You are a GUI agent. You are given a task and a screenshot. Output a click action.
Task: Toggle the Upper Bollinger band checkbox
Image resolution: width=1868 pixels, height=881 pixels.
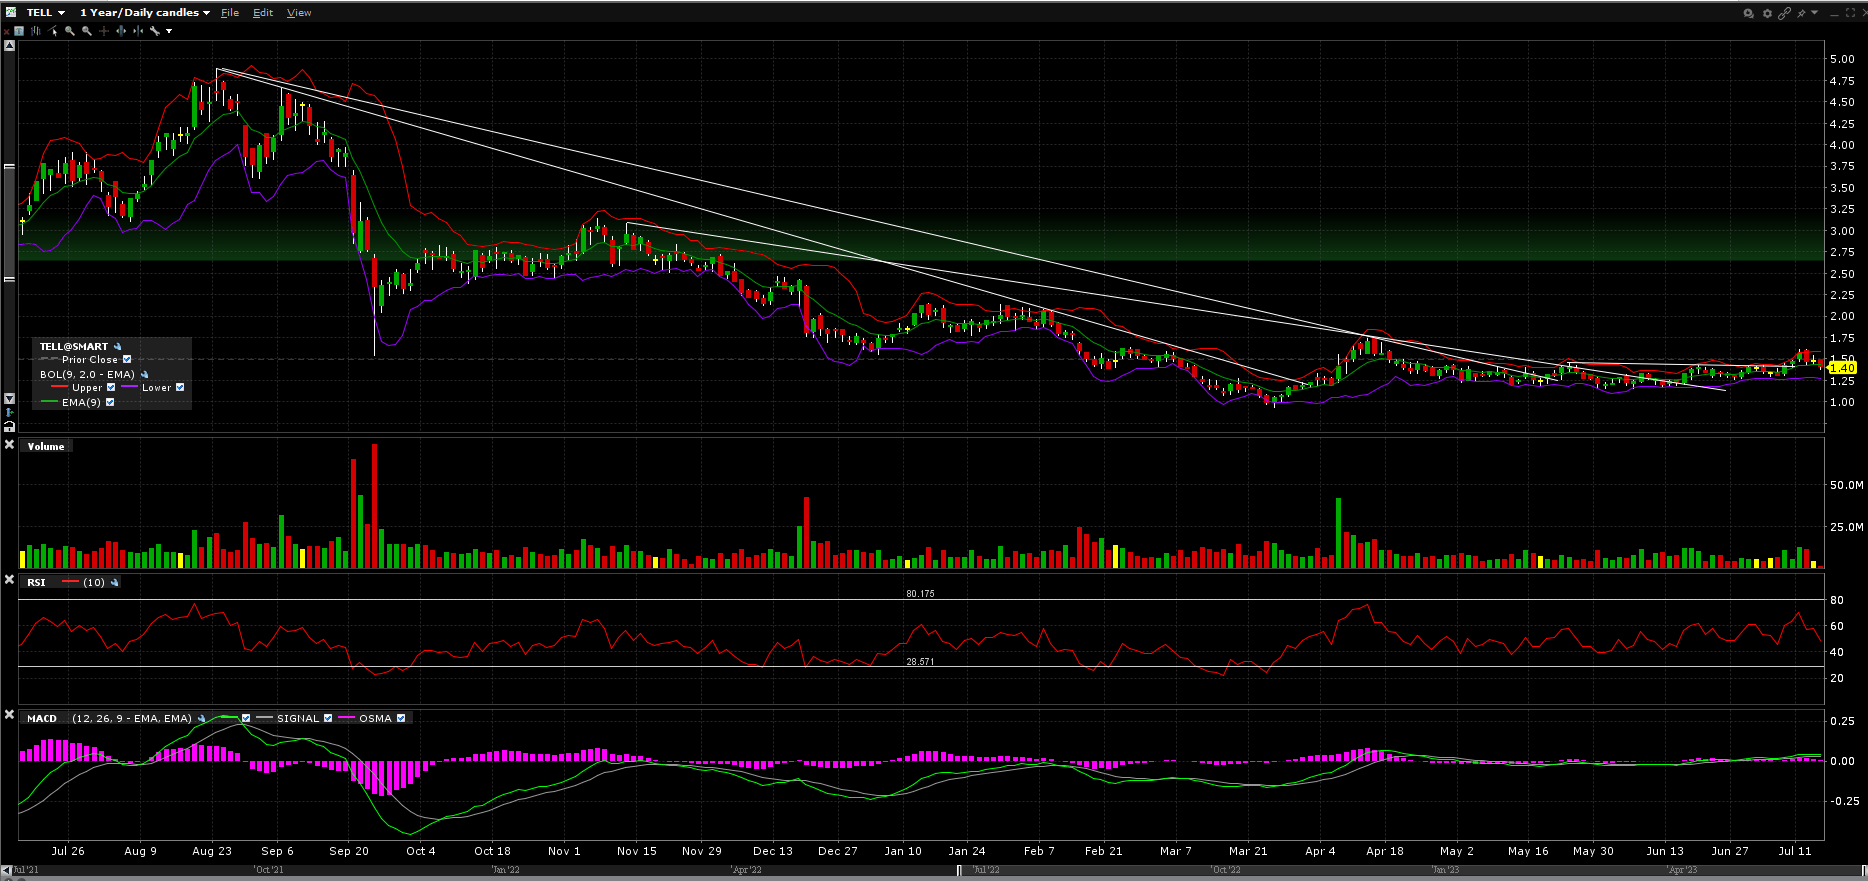[111, 388]
